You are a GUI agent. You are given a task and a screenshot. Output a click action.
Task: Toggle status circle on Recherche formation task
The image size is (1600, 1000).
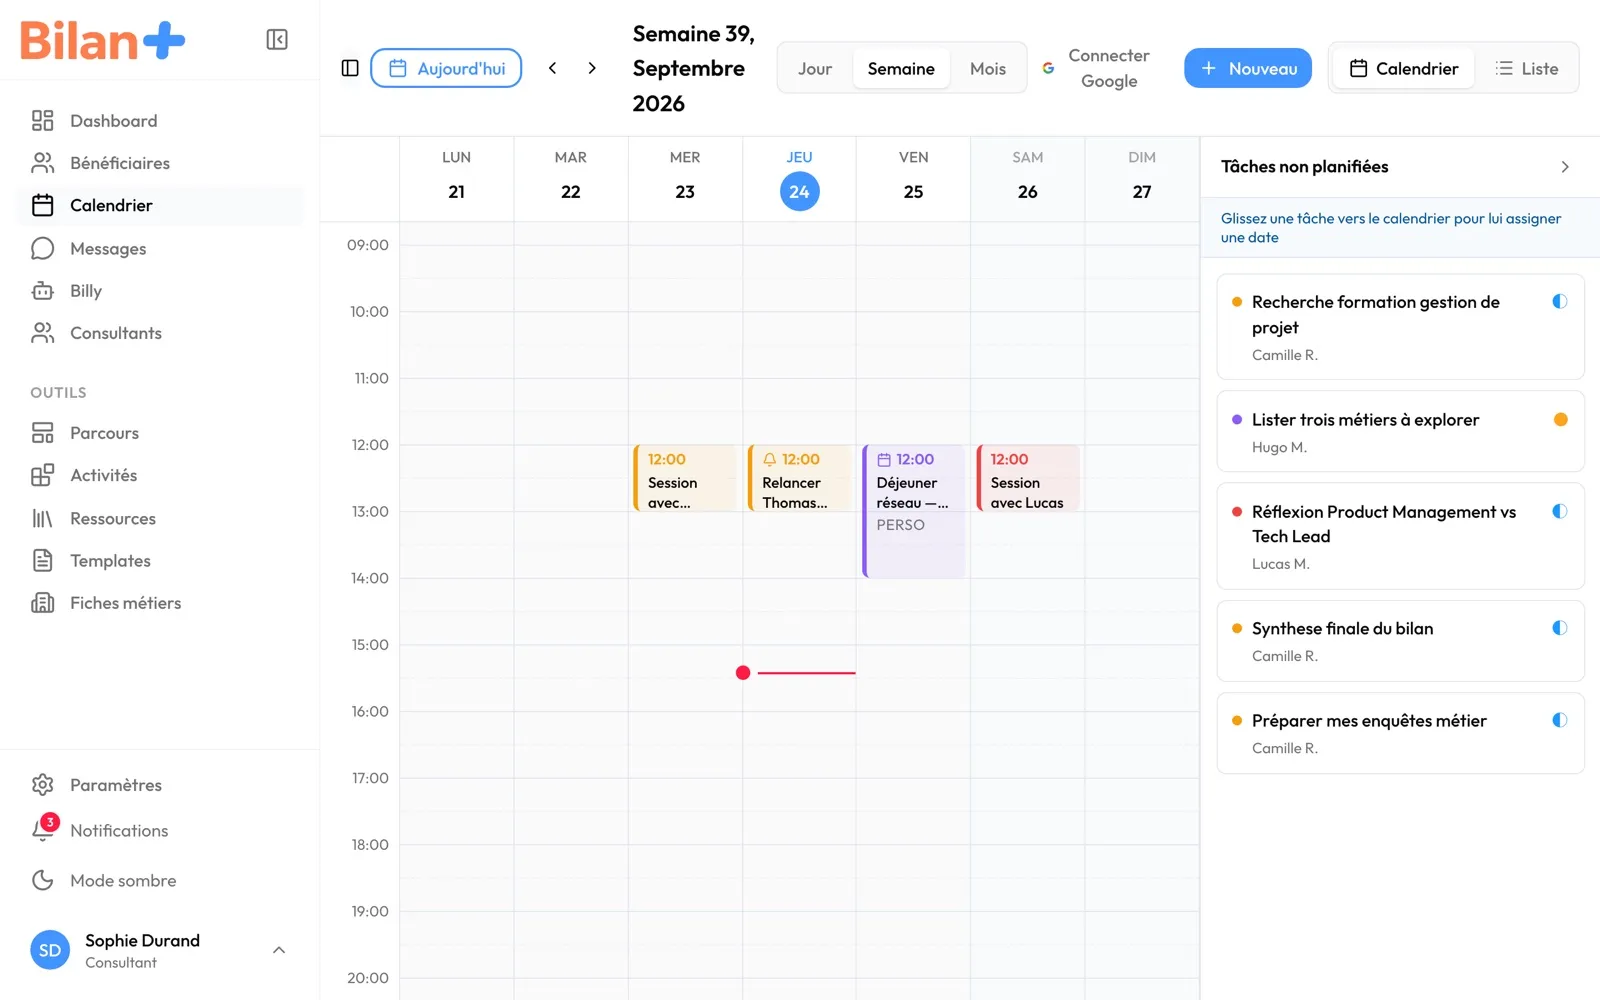click(1559, 301)
